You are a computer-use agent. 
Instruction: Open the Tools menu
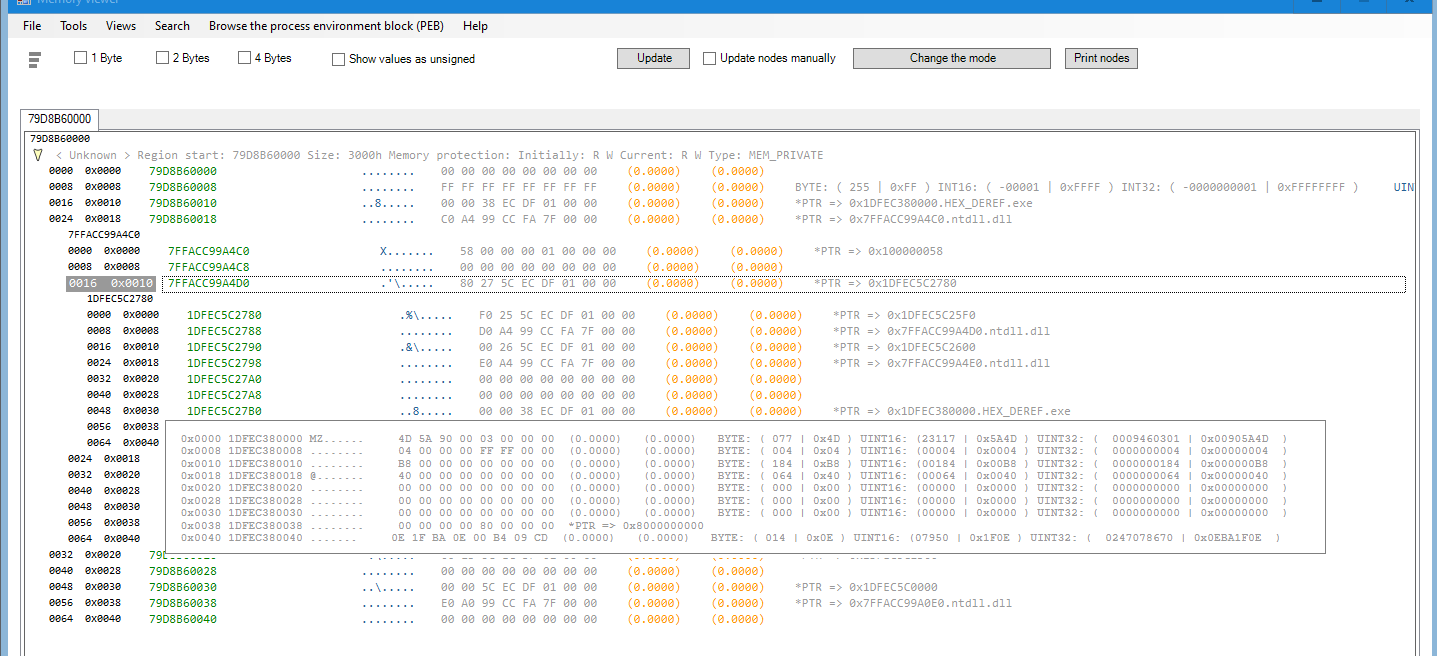(73, 26)
